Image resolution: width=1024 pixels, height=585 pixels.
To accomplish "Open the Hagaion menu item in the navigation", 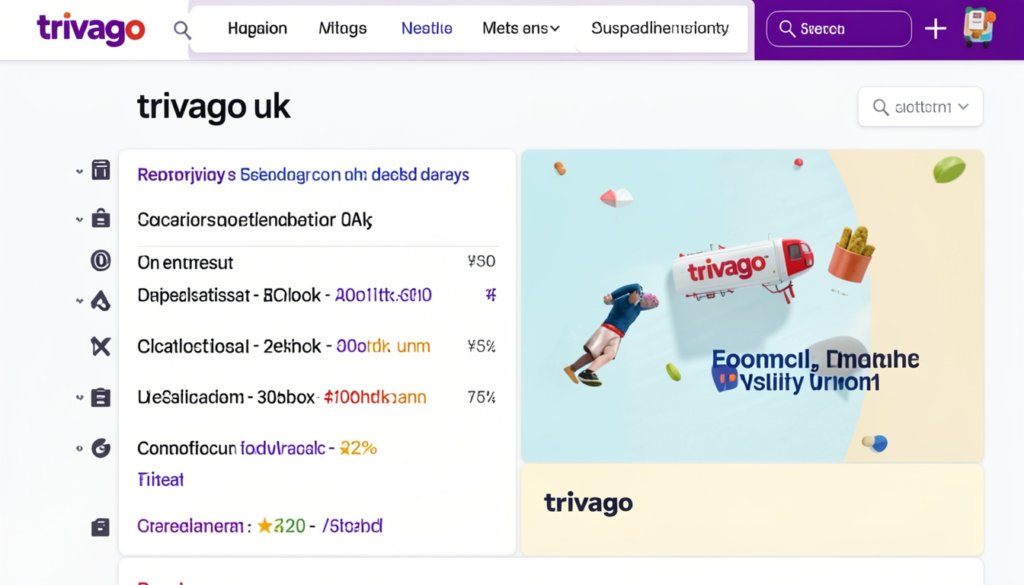I will coord(257,29).
